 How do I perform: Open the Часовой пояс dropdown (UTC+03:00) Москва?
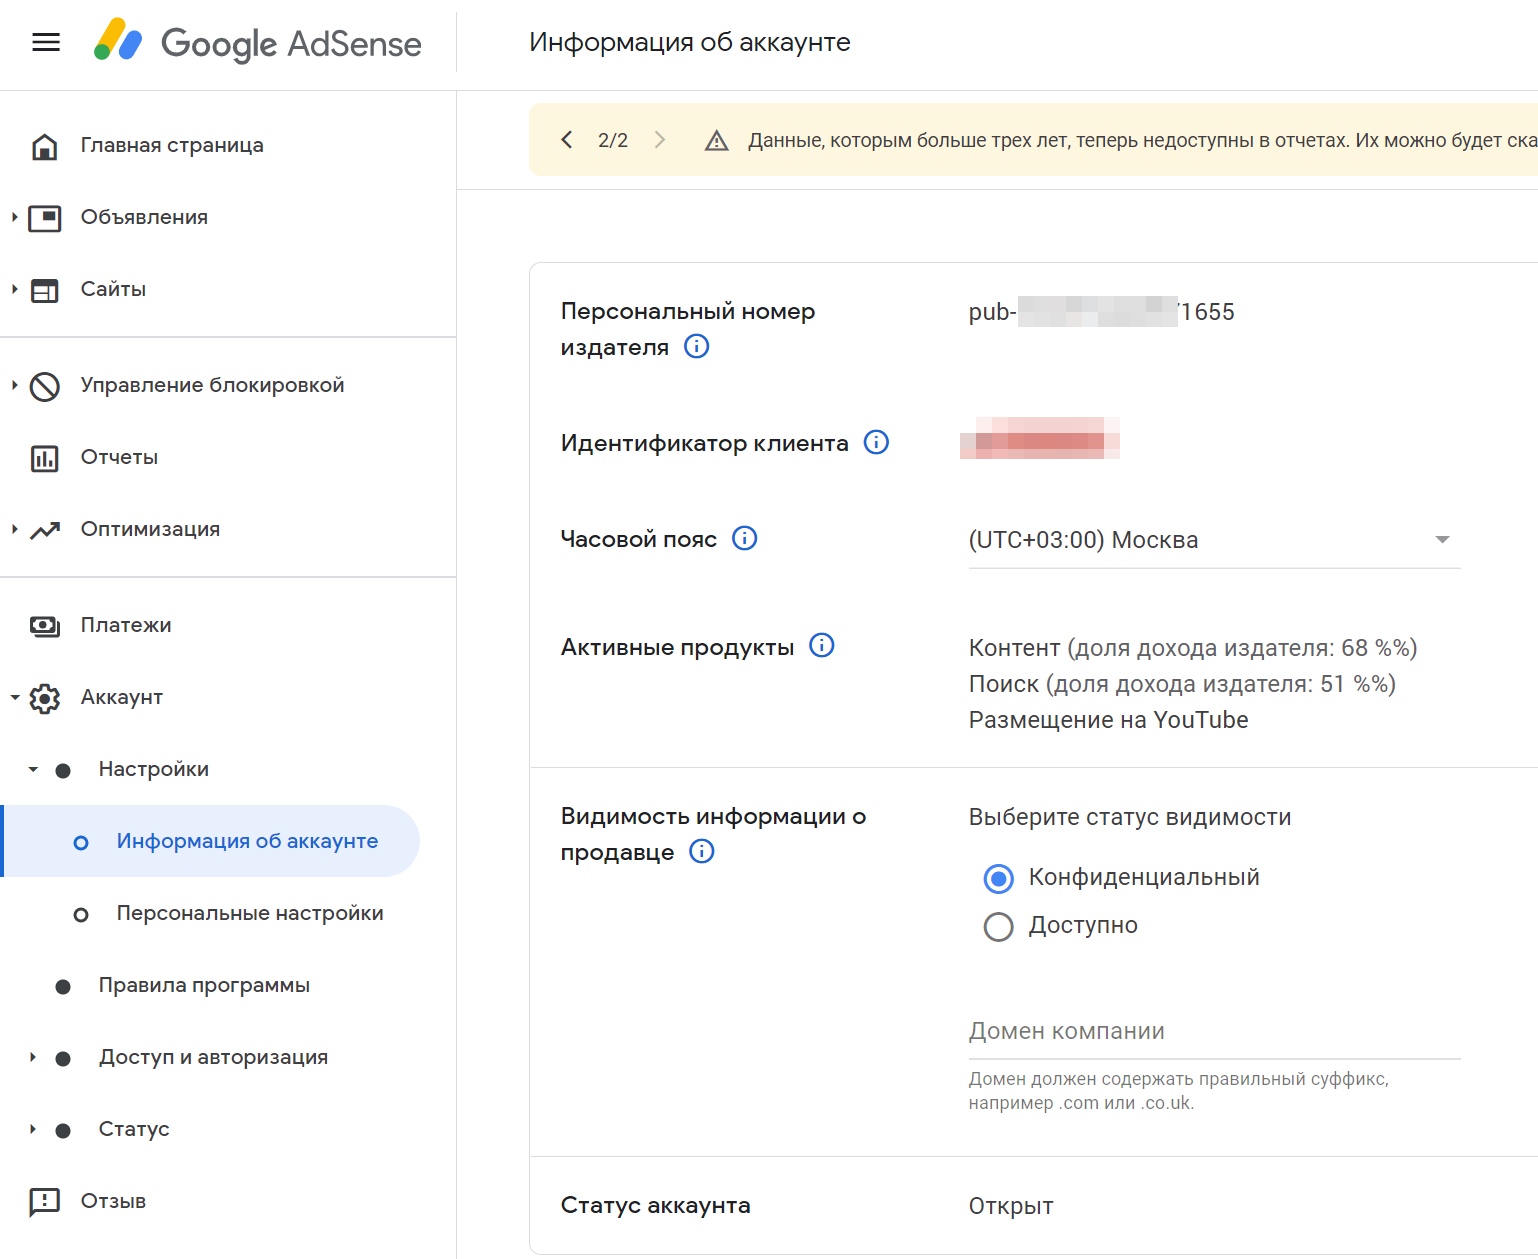tap(1214, 540)
